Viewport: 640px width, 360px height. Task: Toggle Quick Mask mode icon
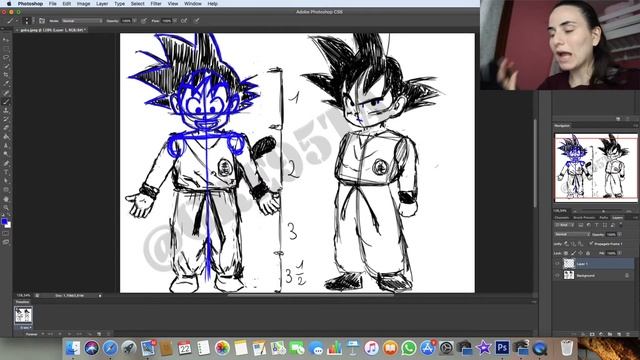6,233
